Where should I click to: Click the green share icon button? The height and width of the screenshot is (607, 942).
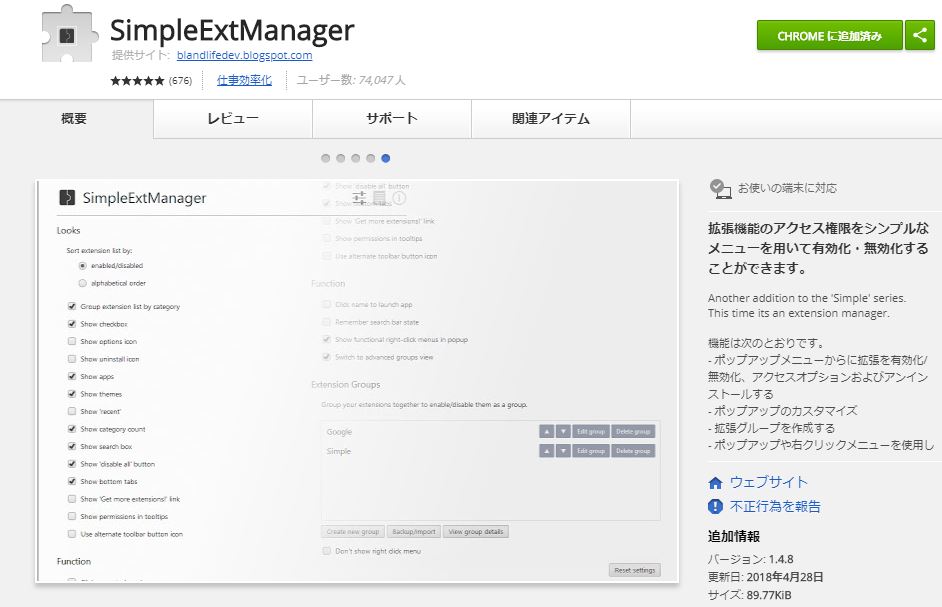click(x=920, y=35)
